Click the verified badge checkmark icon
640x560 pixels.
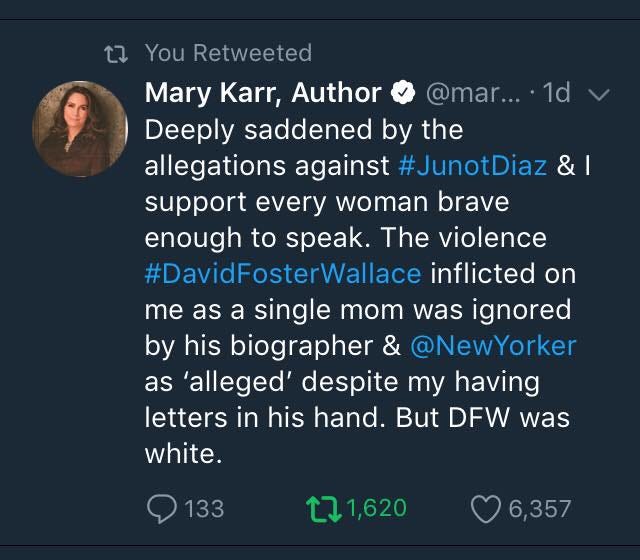[x=403, y=92]
